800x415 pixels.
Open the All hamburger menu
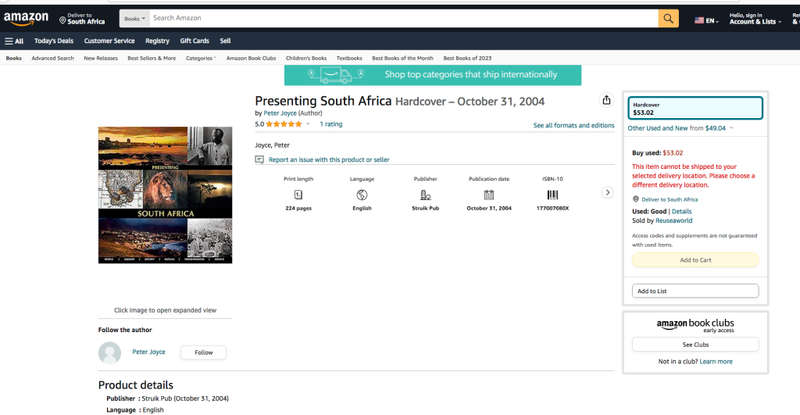coord(14,41)
